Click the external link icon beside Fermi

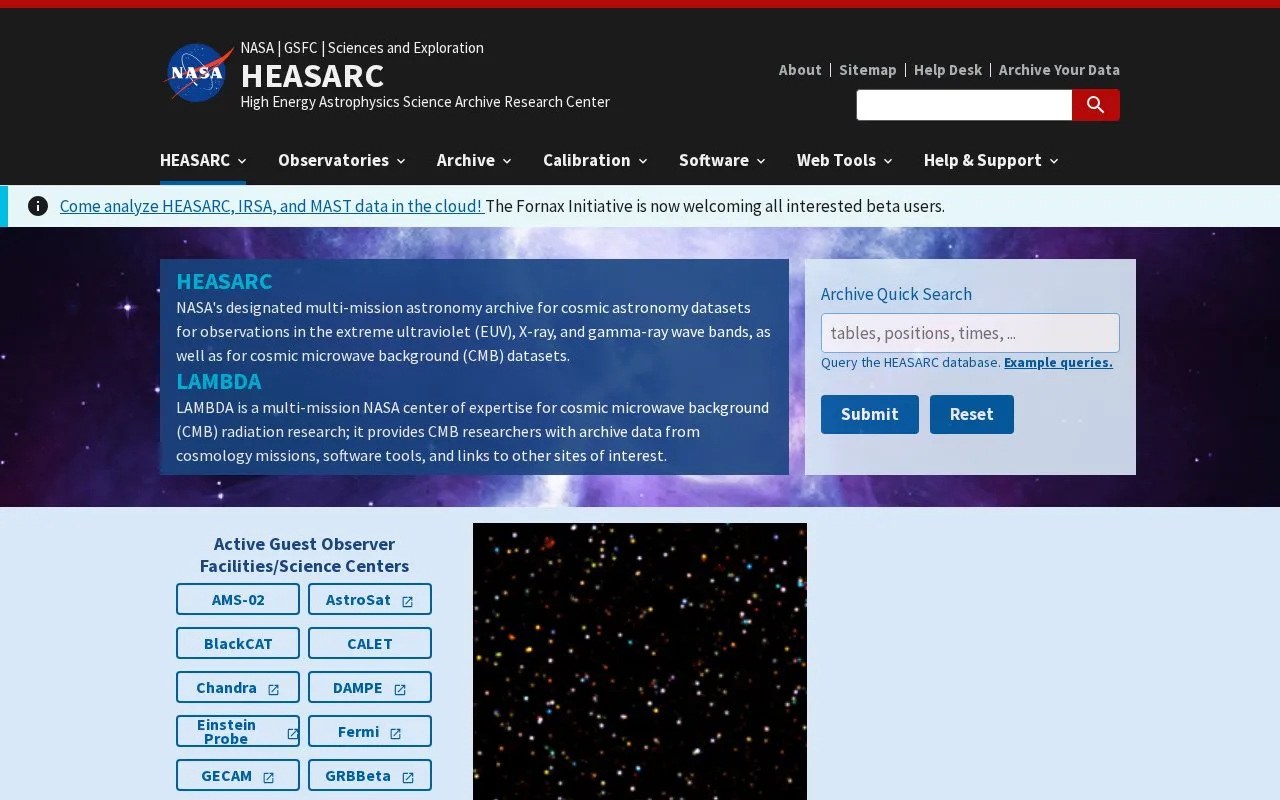pos(395,733)
